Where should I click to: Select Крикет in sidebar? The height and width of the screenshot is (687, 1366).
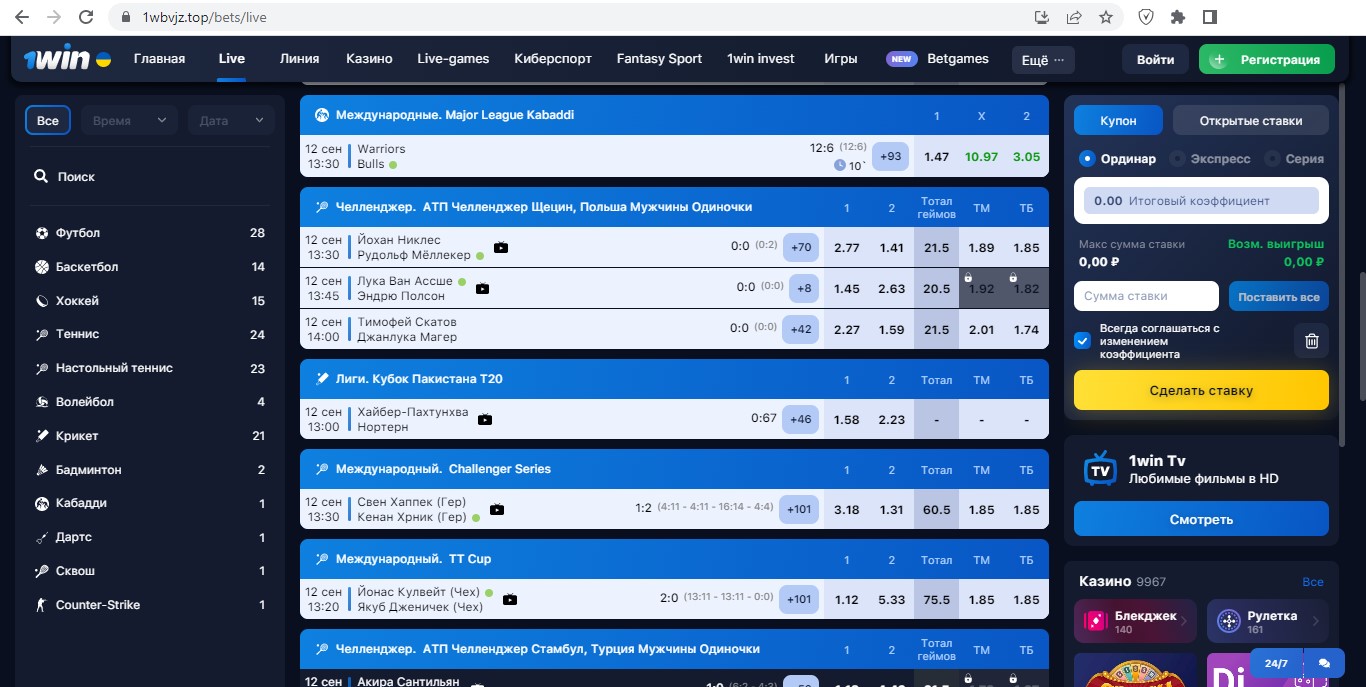click(x=150, y=436)
